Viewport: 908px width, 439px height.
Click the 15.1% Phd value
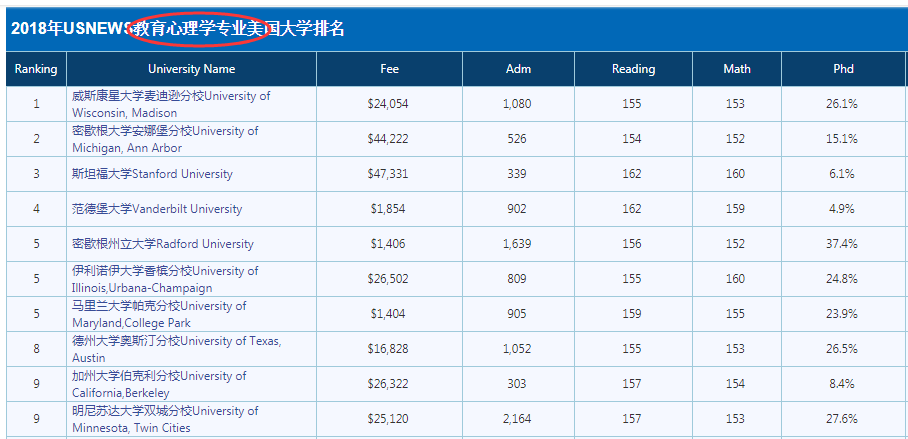[x=842, y=139]
